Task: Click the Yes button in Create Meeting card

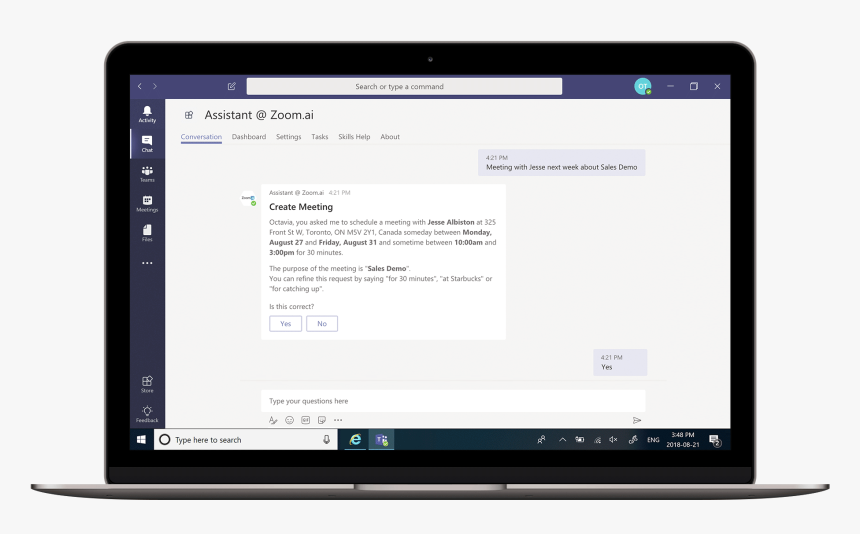Action: click(x=285, y=323)
